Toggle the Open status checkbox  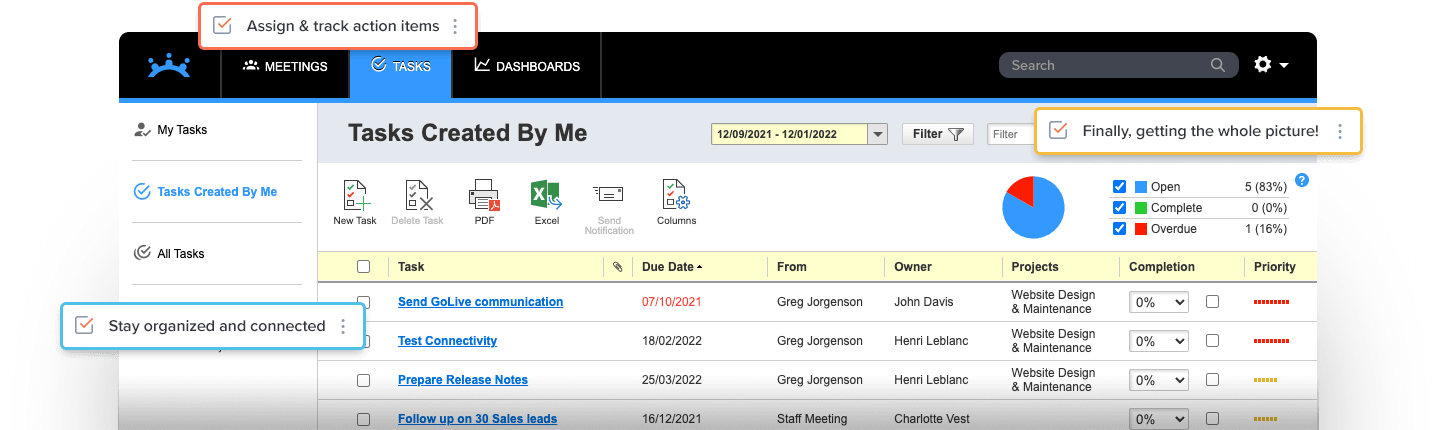click(1119, 187)
